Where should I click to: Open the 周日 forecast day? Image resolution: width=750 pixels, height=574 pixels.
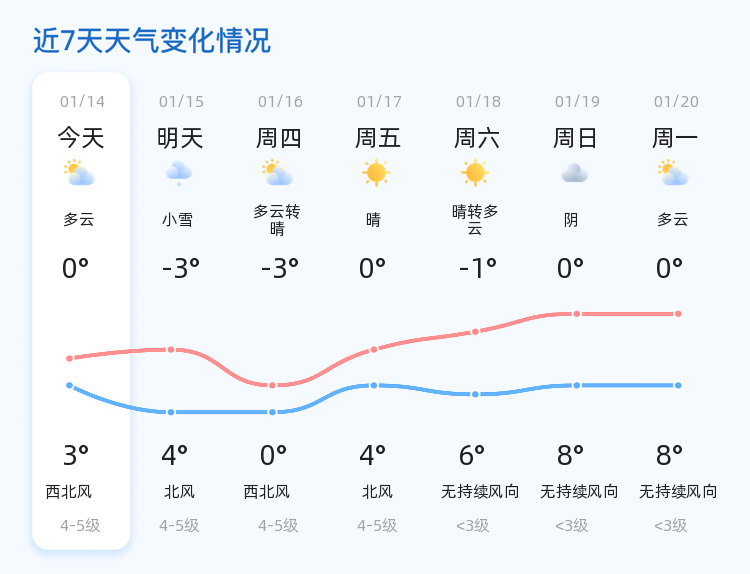pyautogui.click(x=576, y=137)
